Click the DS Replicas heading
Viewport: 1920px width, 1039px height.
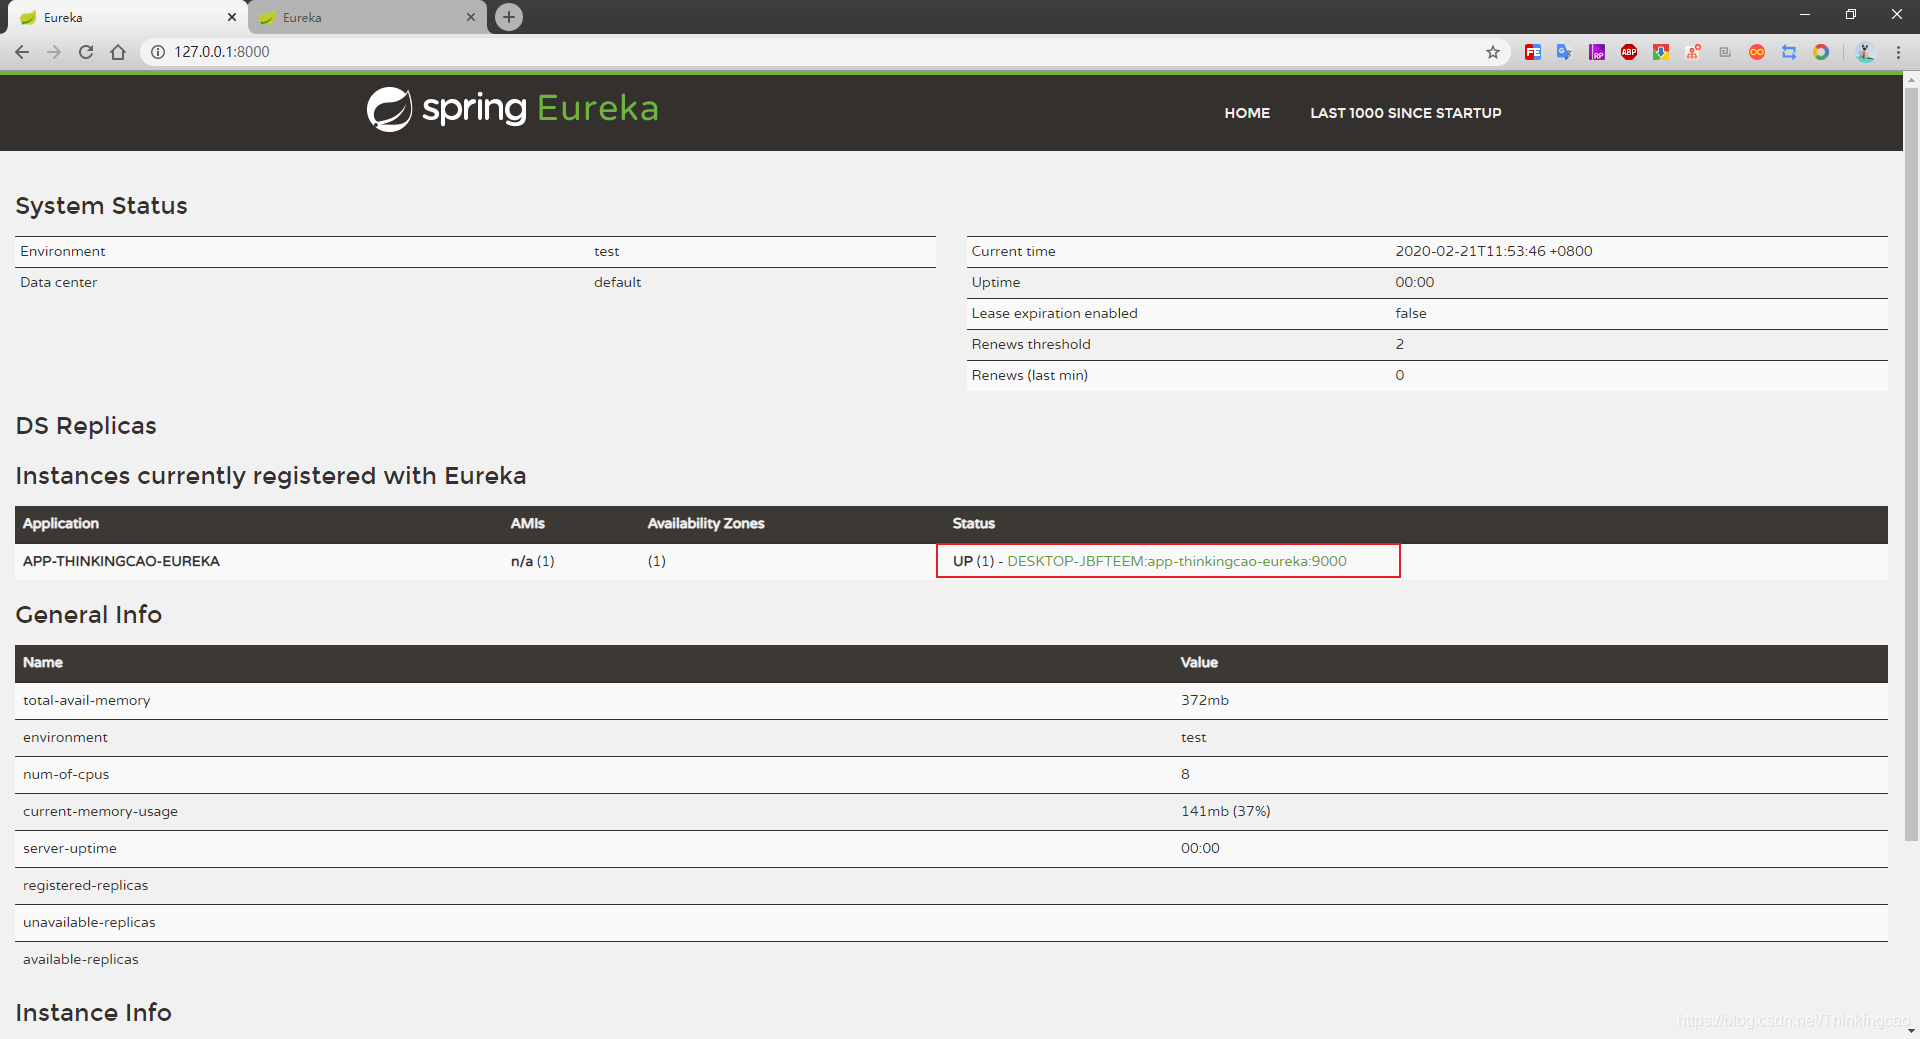click(x=86, y=425)
